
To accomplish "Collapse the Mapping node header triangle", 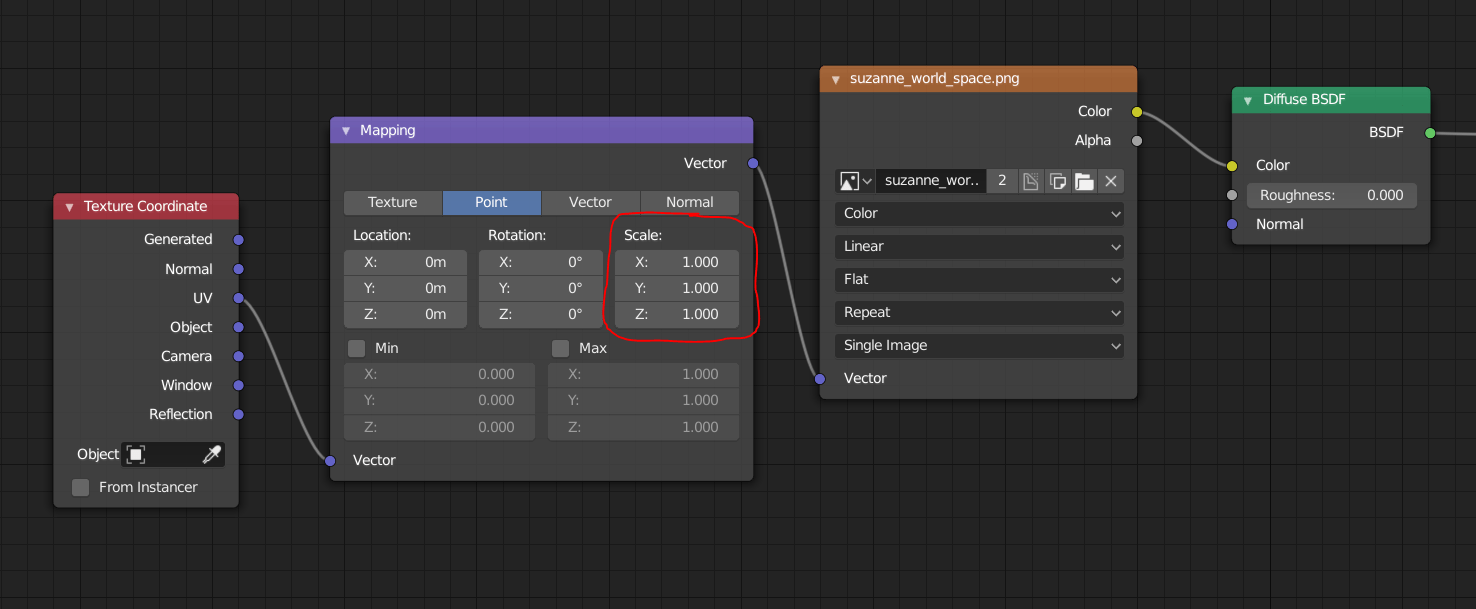I will [345, 129].
